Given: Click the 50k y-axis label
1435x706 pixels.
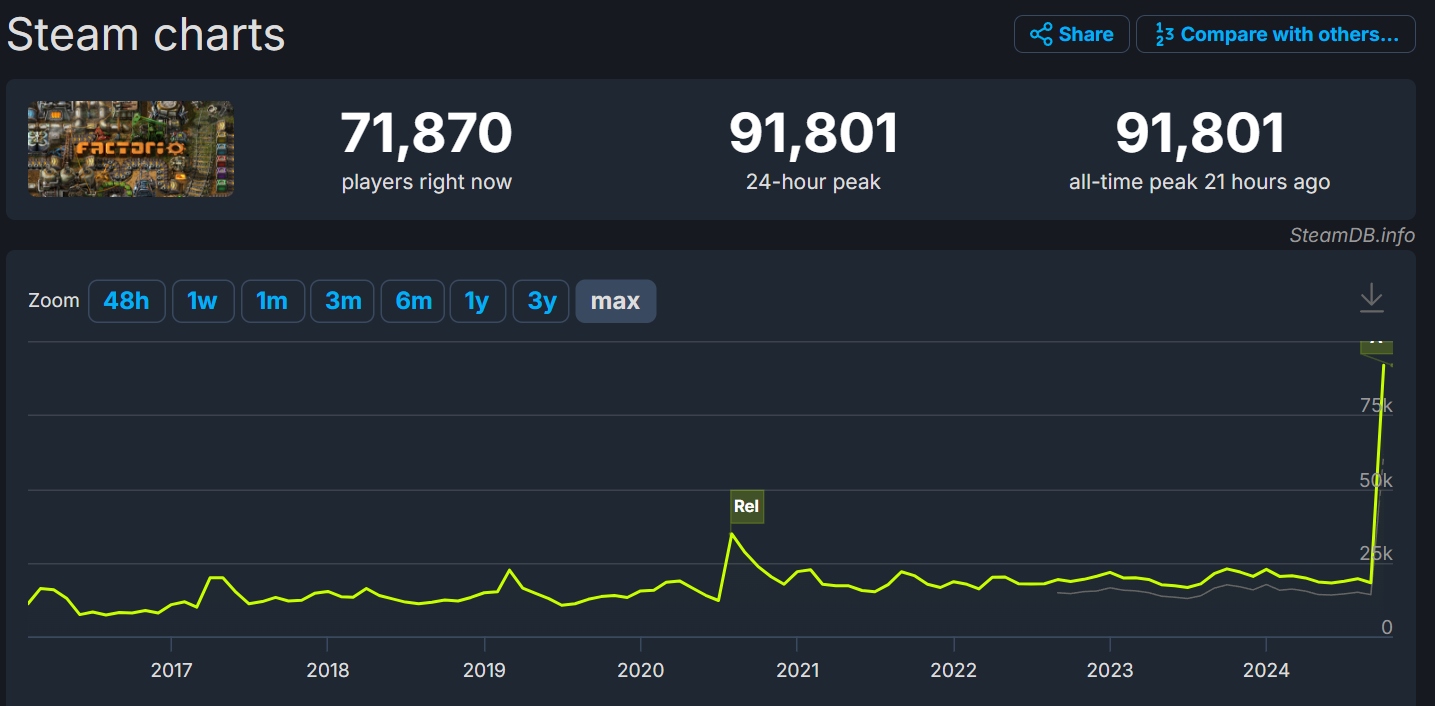Looking at the screenshot, I should [1376, 480].
